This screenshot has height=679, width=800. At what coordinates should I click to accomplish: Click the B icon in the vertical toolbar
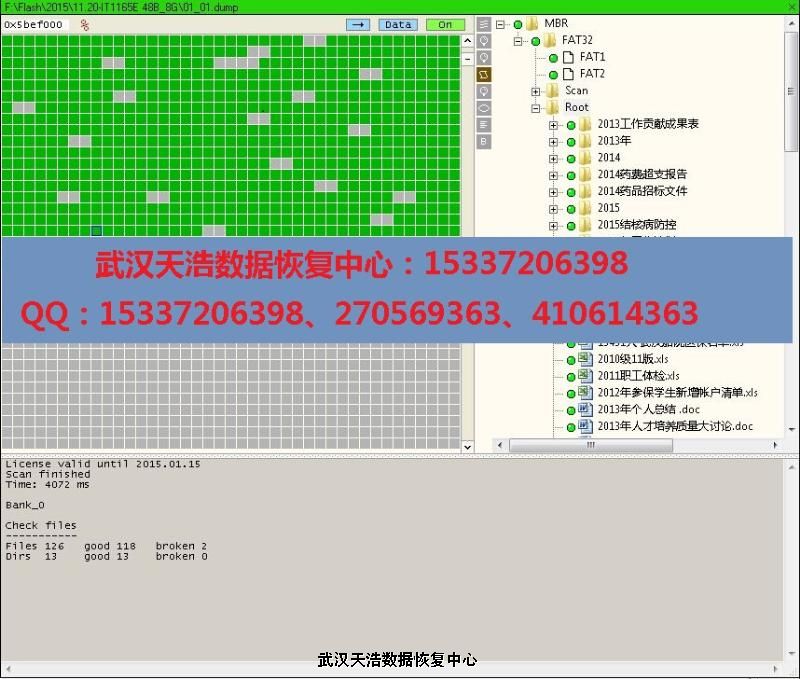tap(483, 142)
